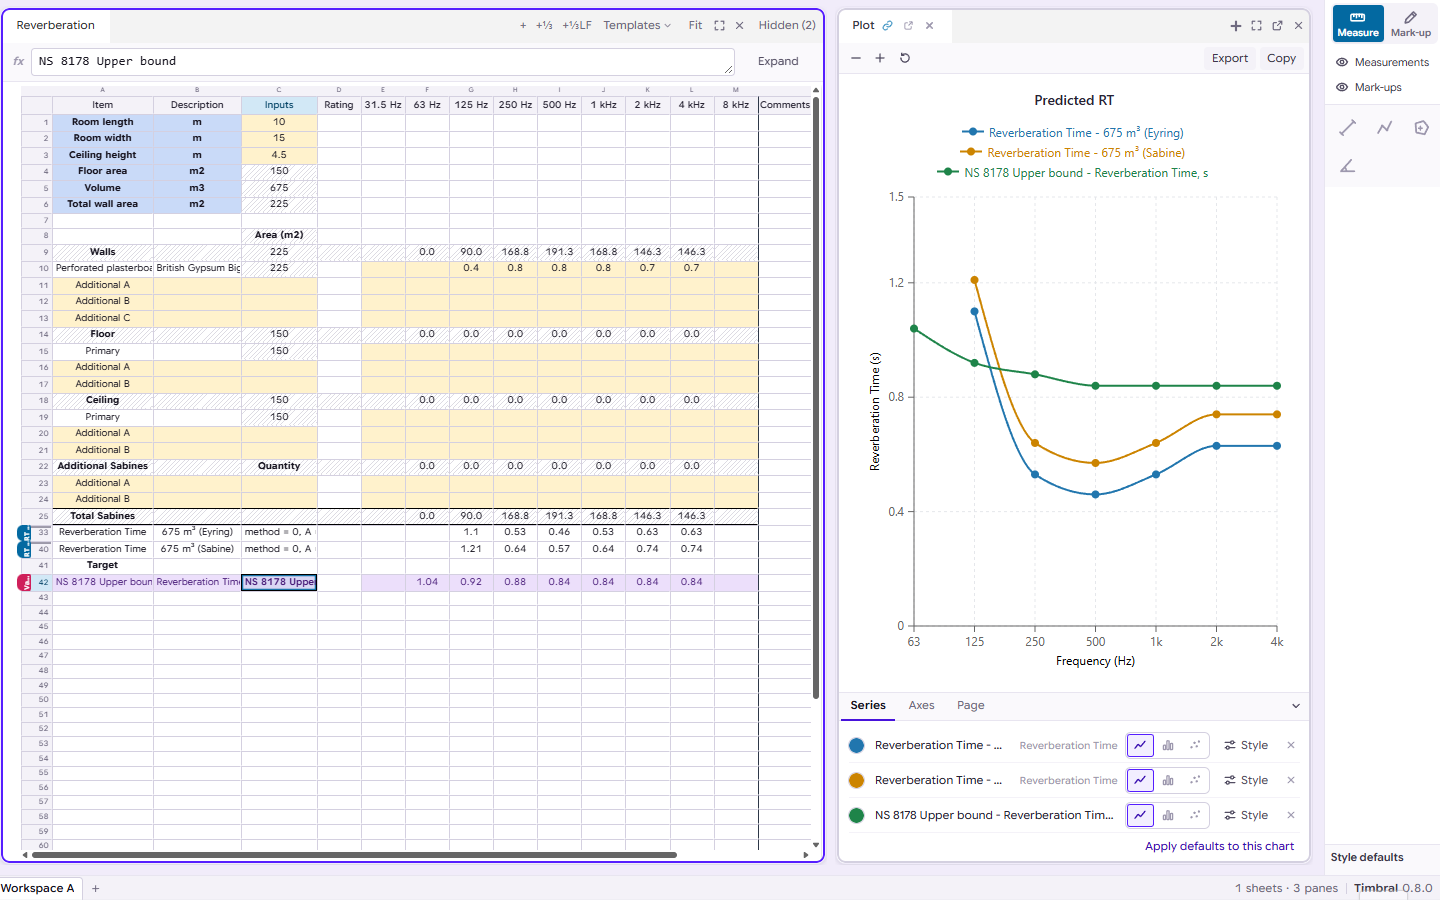Switch to the Axes tab
Image resolution: width=1440 pixels, height=900 pixels.
tap(922, 705)
